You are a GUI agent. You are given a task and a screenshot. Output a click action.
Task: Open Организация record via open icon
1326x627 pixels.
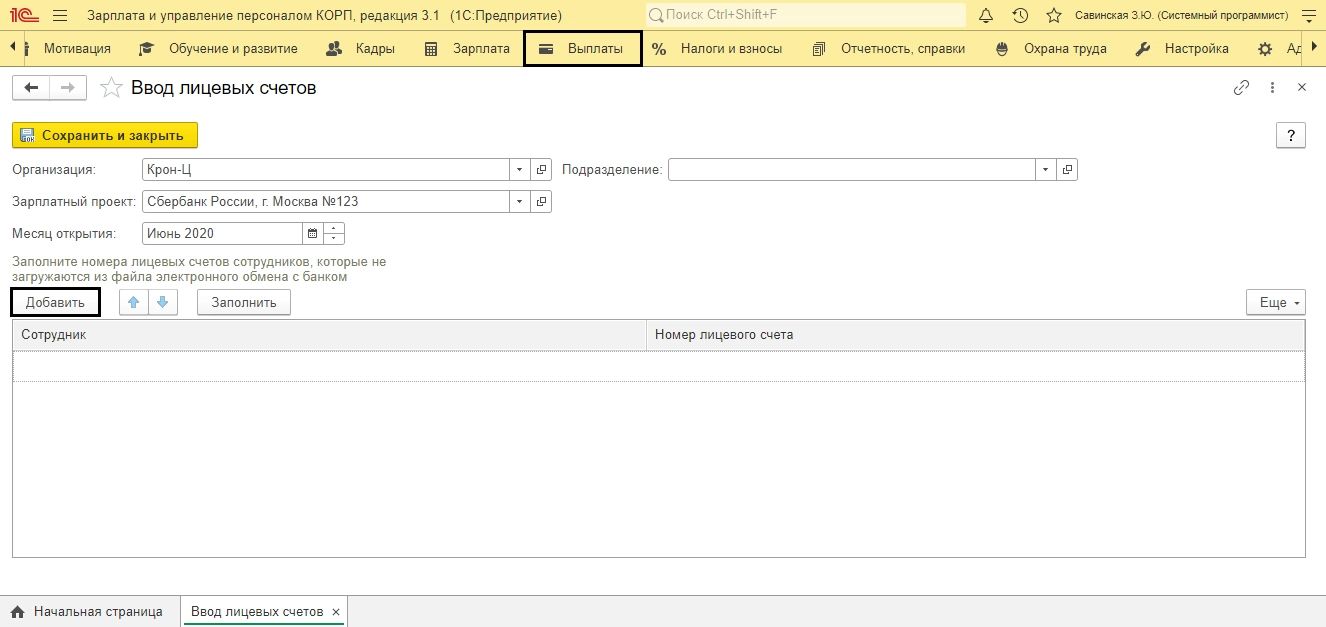[541, 170]
